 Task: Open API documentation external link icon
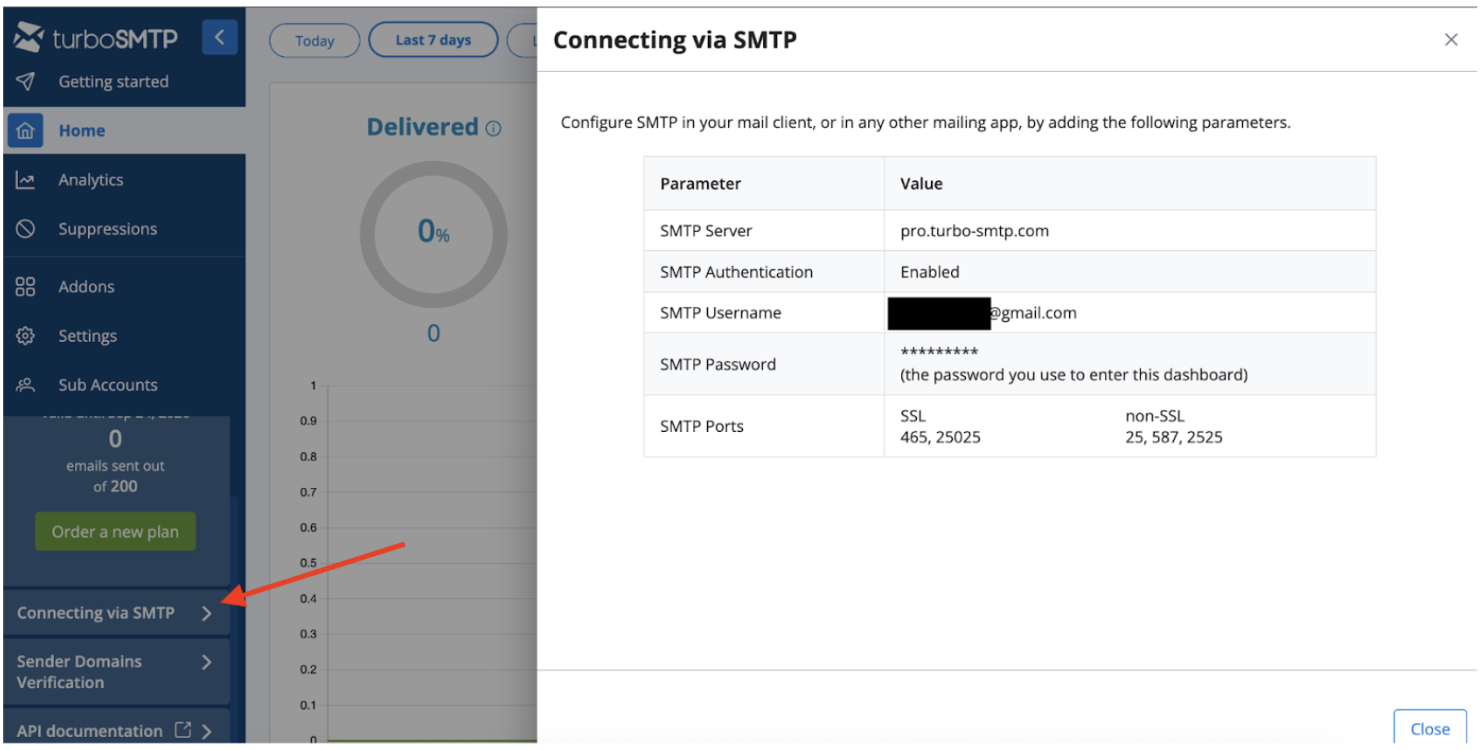183,731
